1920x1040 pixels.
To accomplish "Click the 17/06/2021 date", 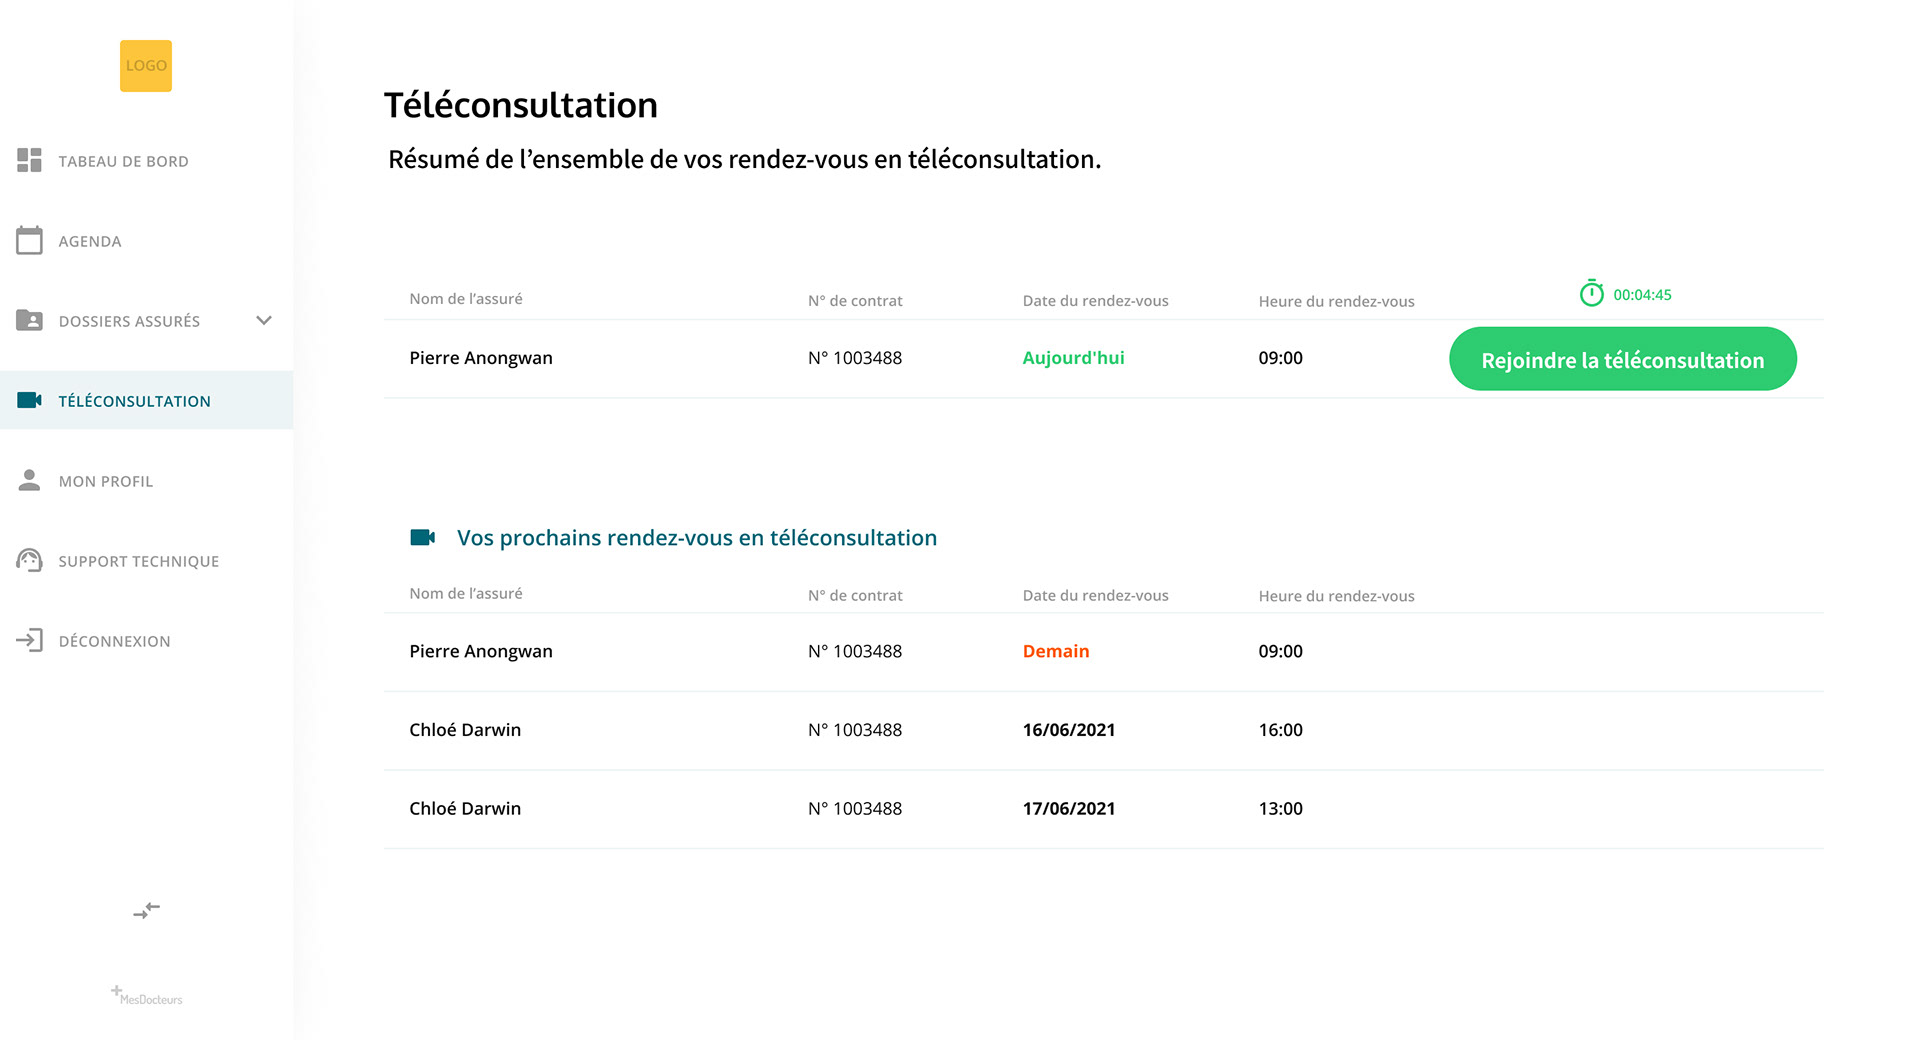I will pos(1069,808).
